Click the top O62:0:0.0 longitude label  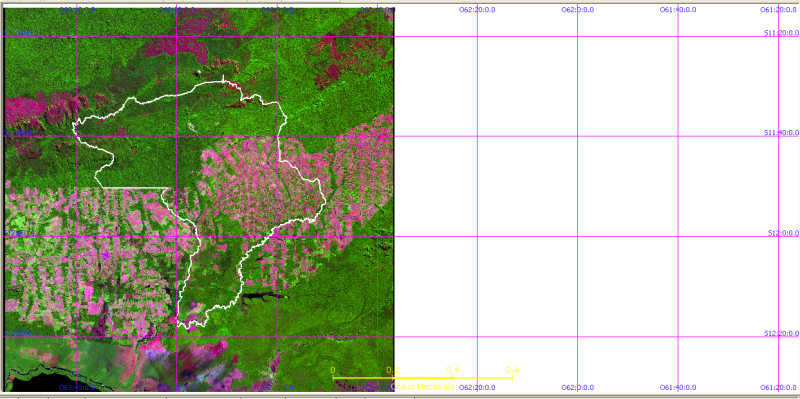(578, 10)
